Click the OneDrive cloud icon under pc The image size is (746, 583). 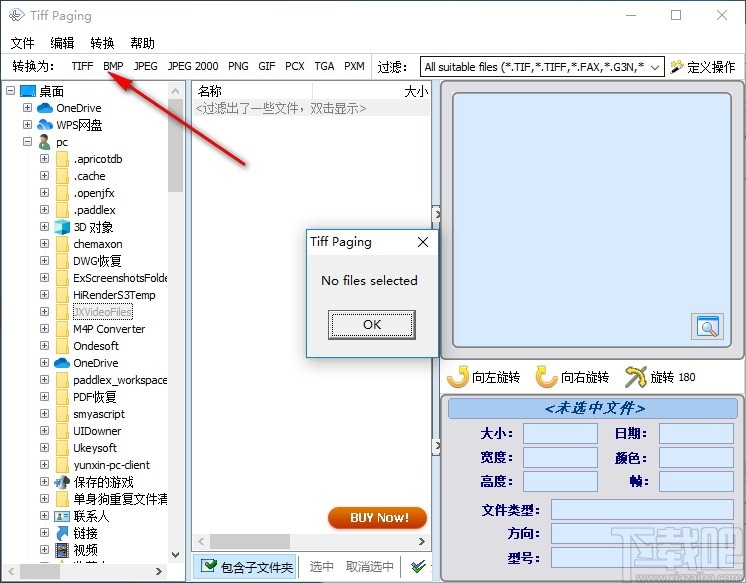[x=62, y=363]
